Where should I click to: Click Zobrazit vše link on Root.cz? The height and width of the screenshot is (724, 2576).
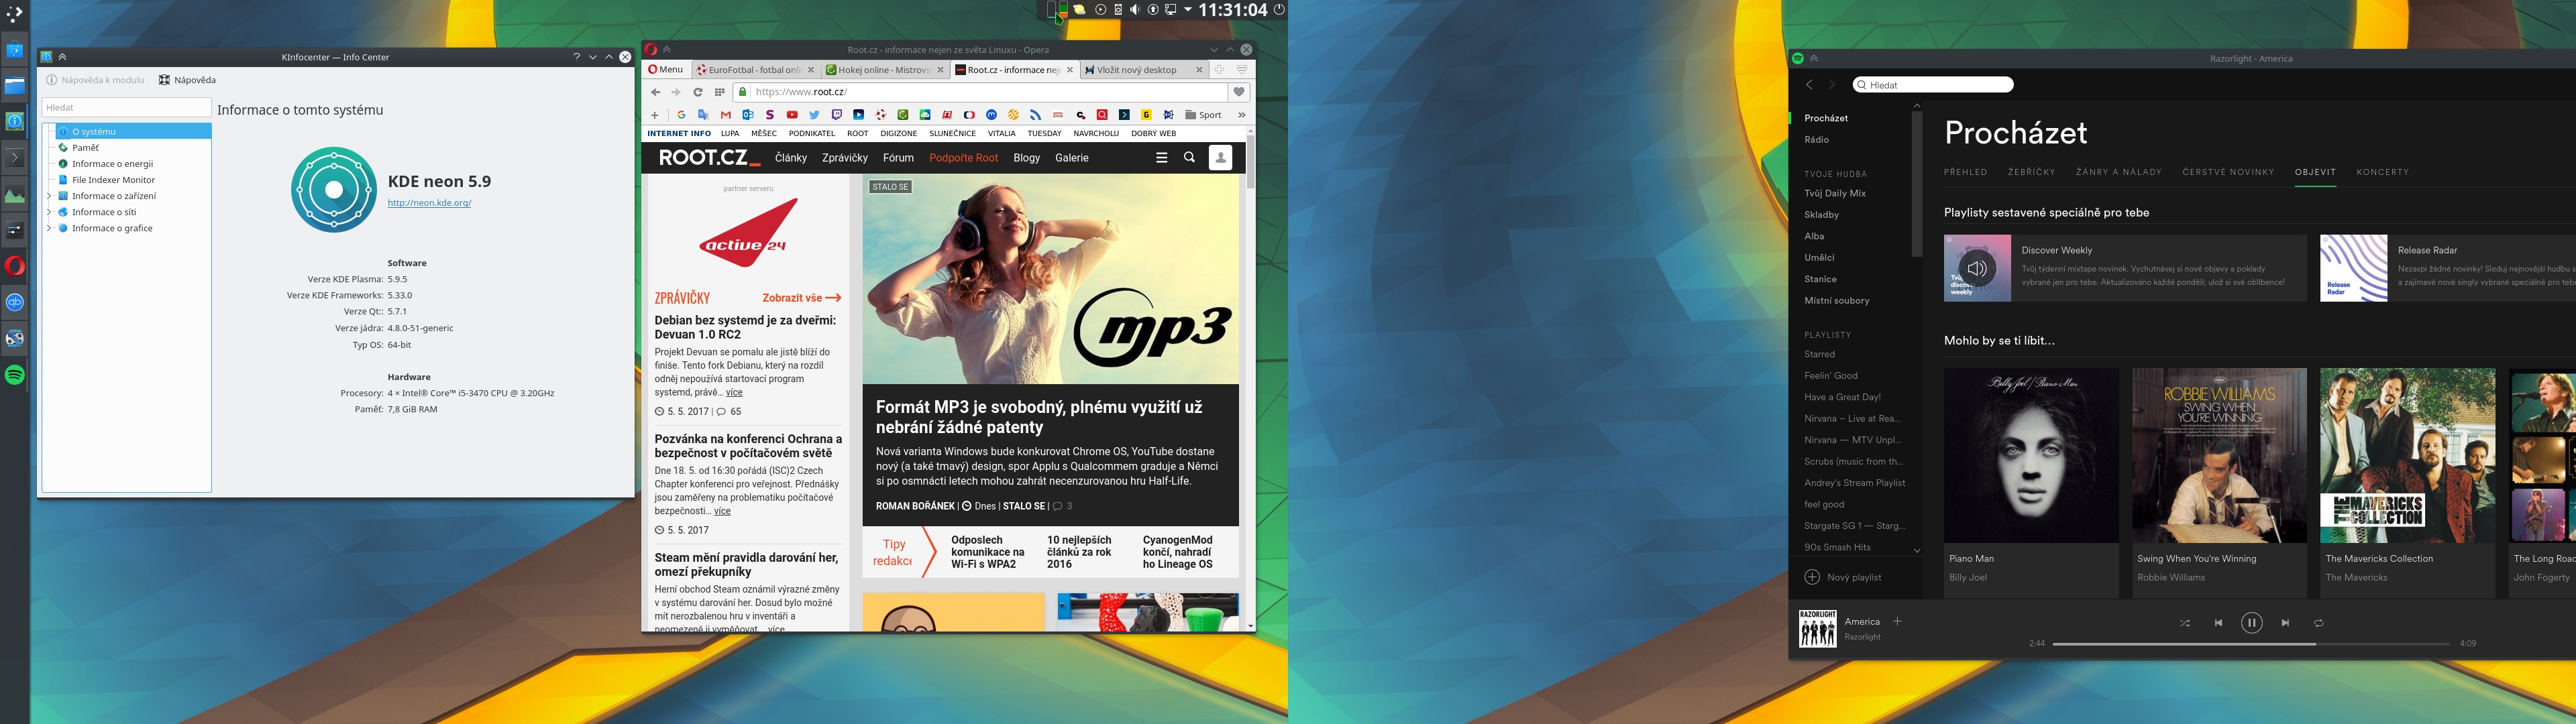pos(801,298)
